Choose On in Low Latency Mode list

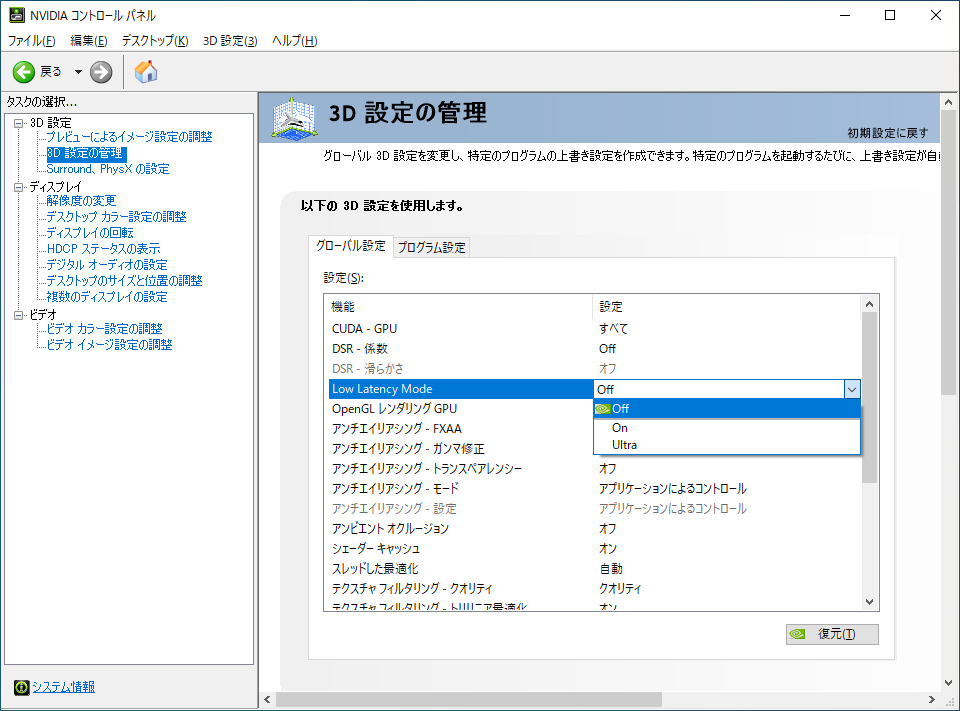(x=620, y=428)
